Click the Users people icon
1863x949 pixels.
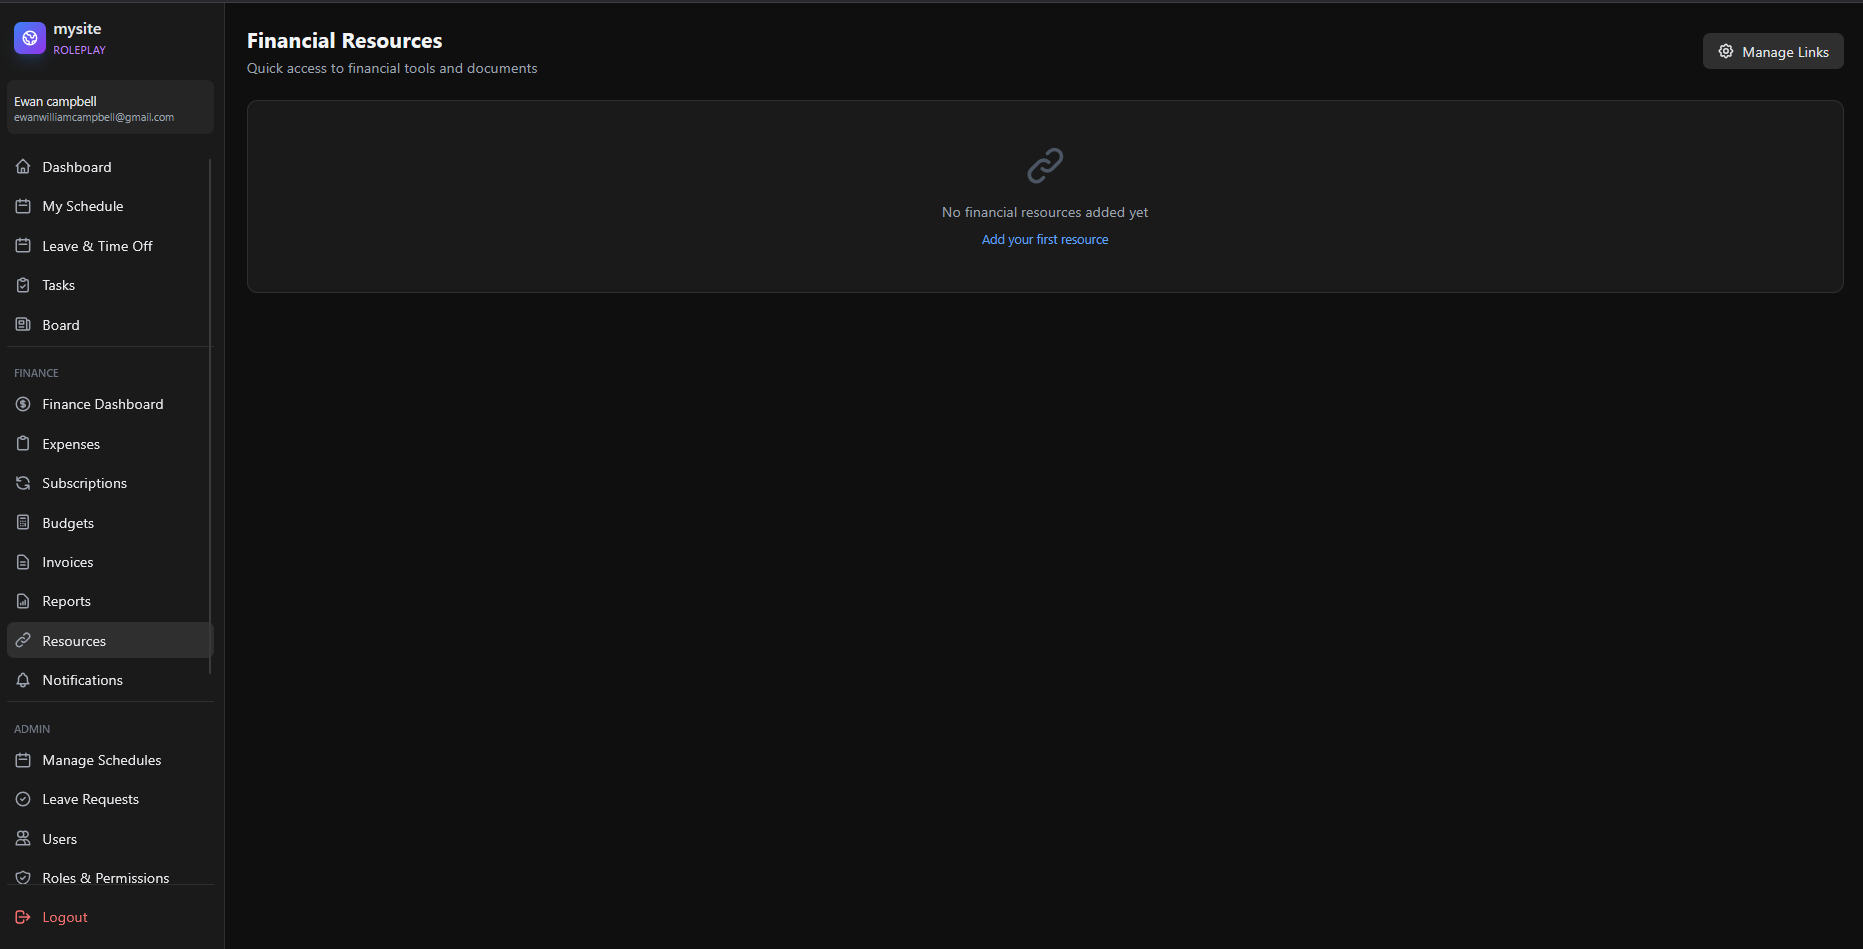tap(23, 839)
